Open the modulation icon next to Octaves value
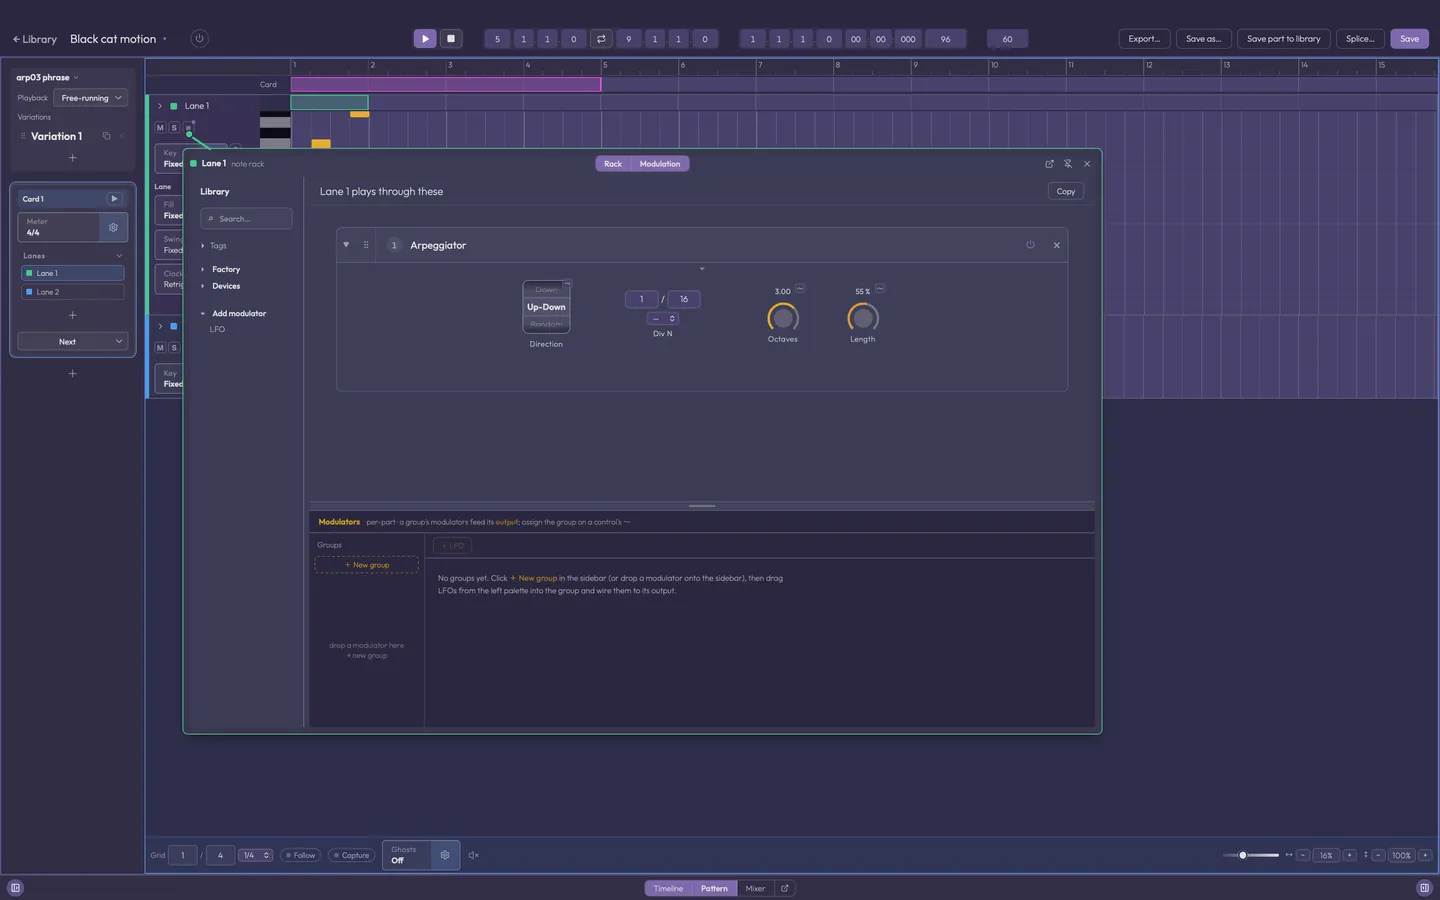This screenshot has width=1440, height=900. click(800, 289)
